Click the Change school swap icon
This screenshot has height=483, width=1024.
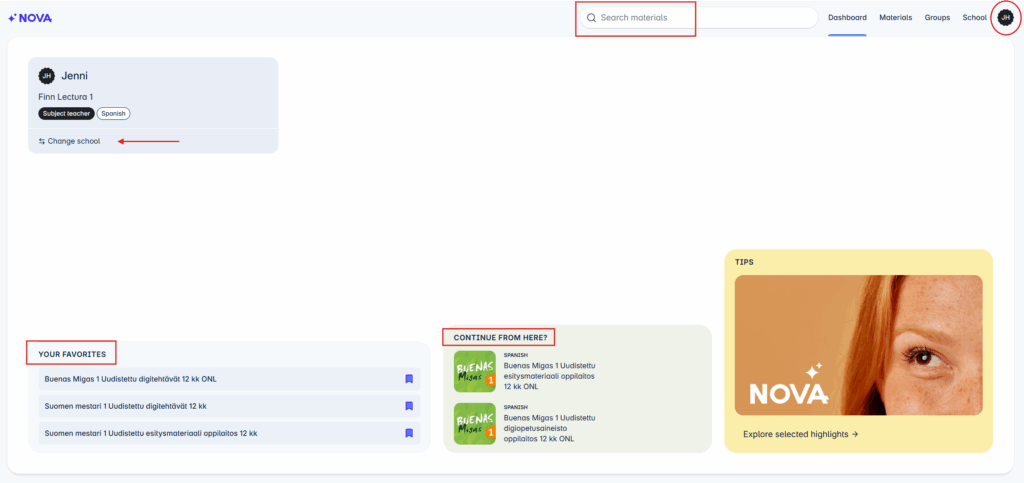click(42, 141)
